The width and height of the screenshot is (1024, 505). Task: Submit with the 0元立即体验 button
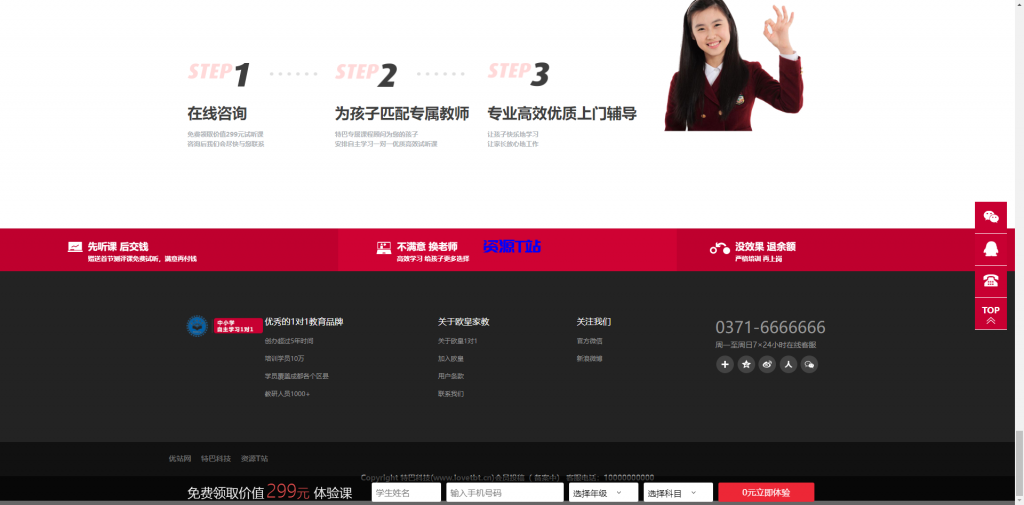coord(766,493)
